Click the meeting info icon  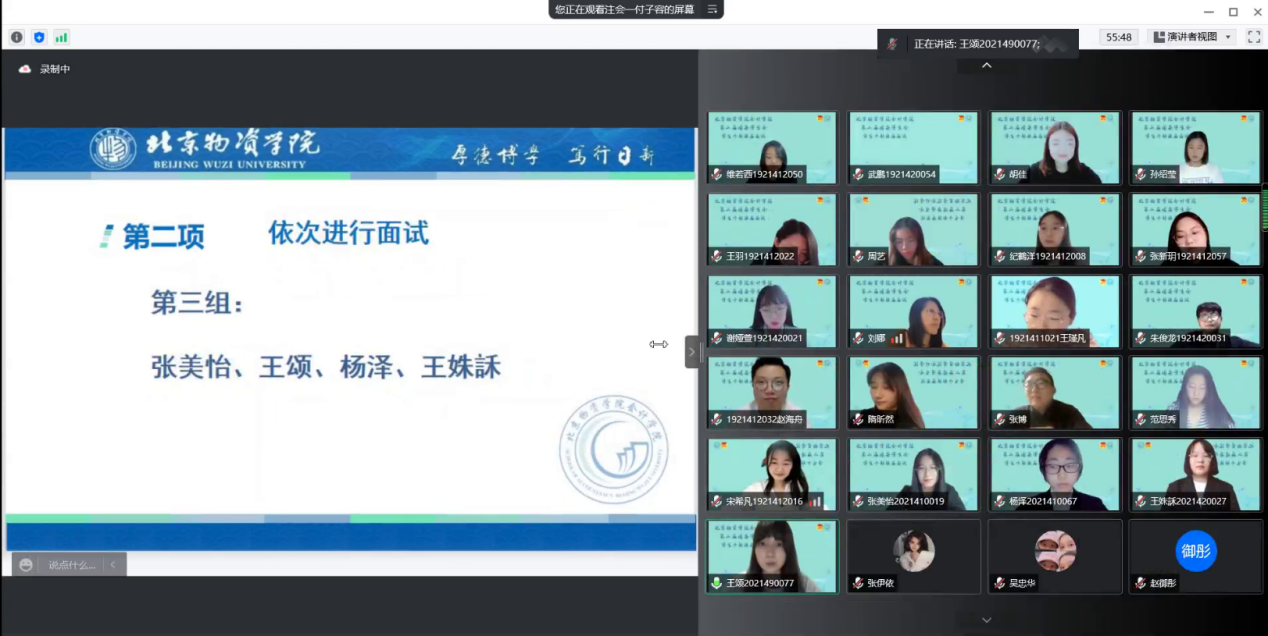[x=17, y=37]
